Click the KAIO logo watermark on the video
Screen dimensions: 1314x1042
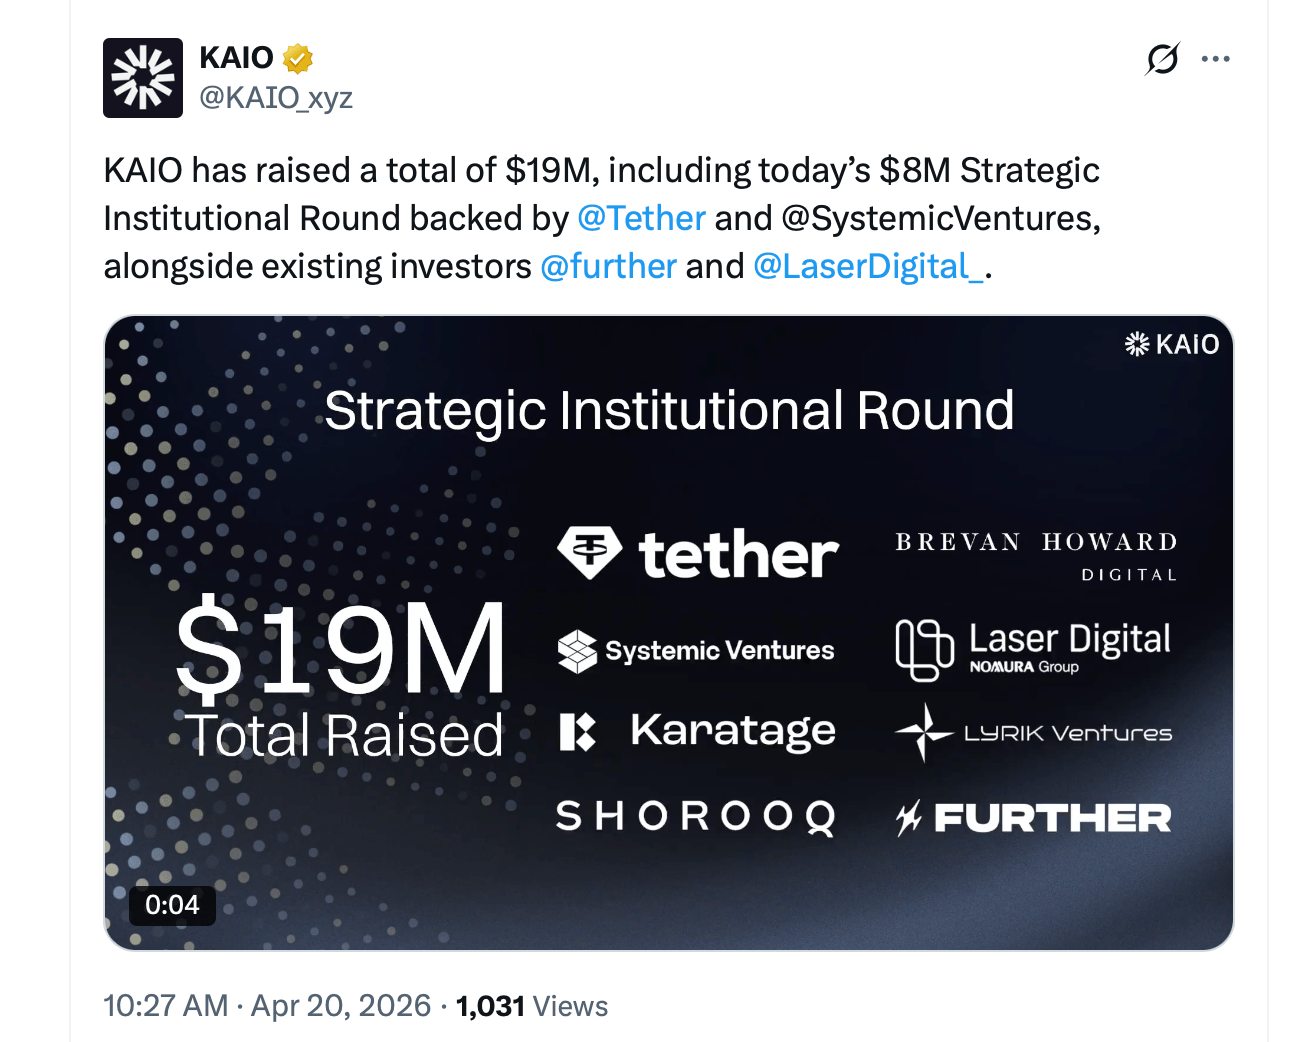click(1171, 344)
